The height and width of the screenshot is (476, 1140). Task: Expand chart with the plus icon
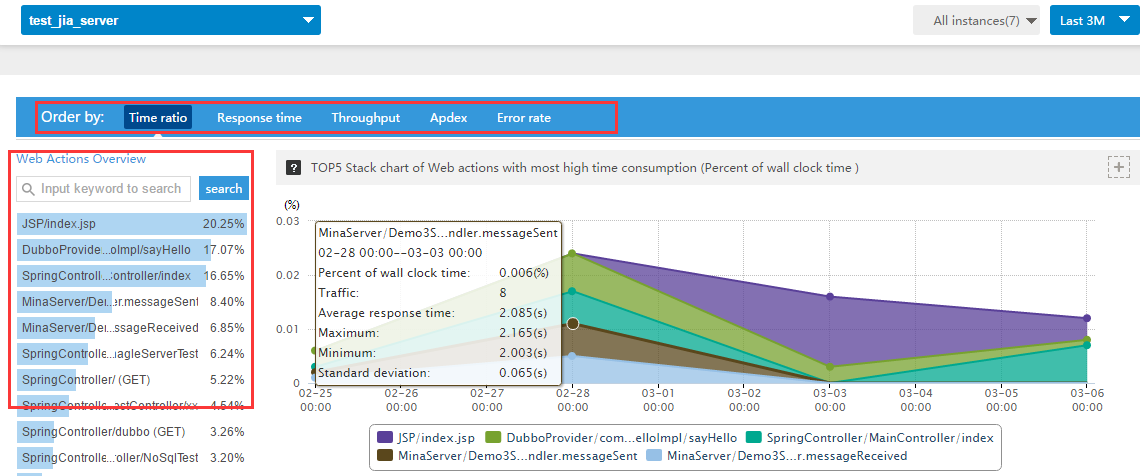[x=1118, y=168]
